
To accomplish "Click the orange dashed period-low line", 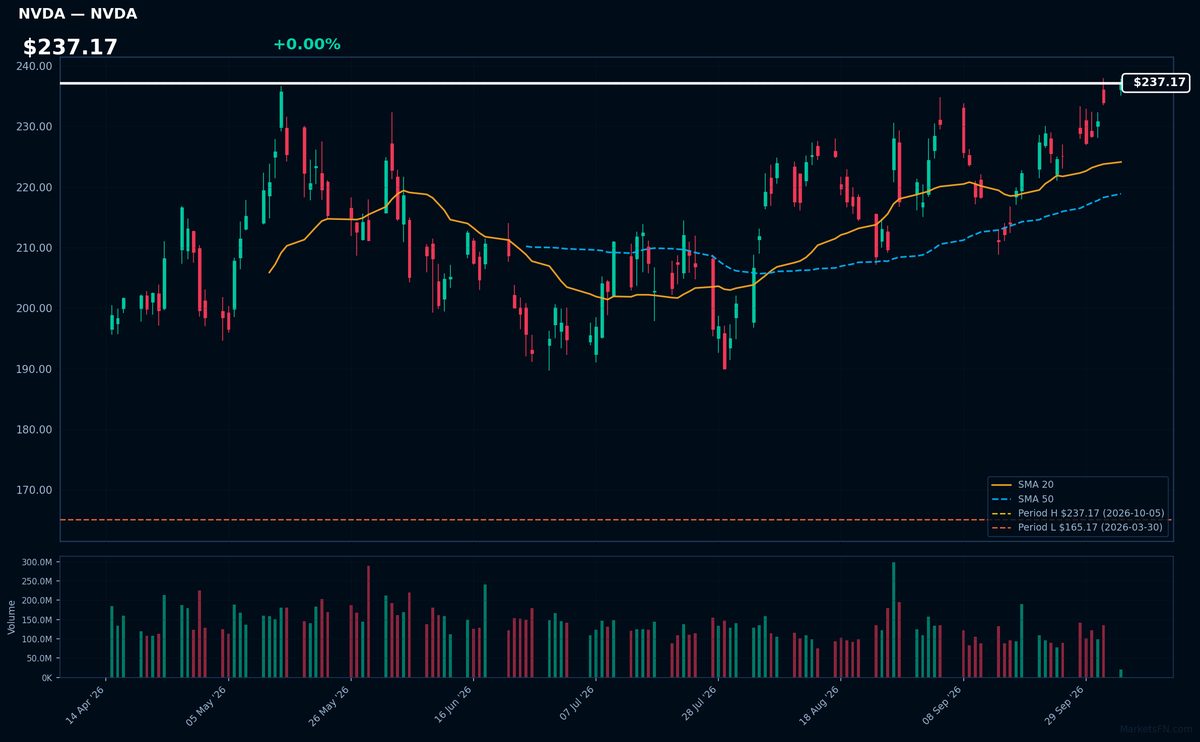I will [x=616, y=520].
